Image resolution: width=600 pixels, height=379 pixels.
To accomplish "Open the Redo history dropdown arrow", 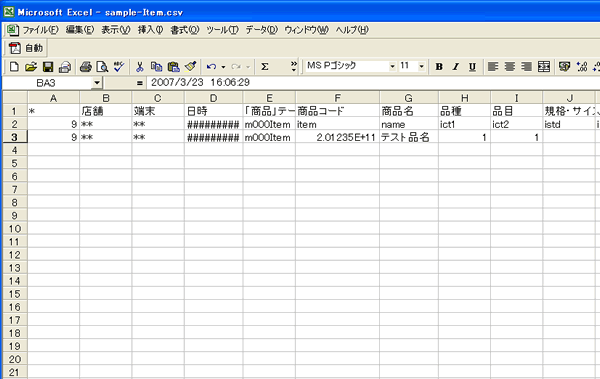I will [248, 67].
